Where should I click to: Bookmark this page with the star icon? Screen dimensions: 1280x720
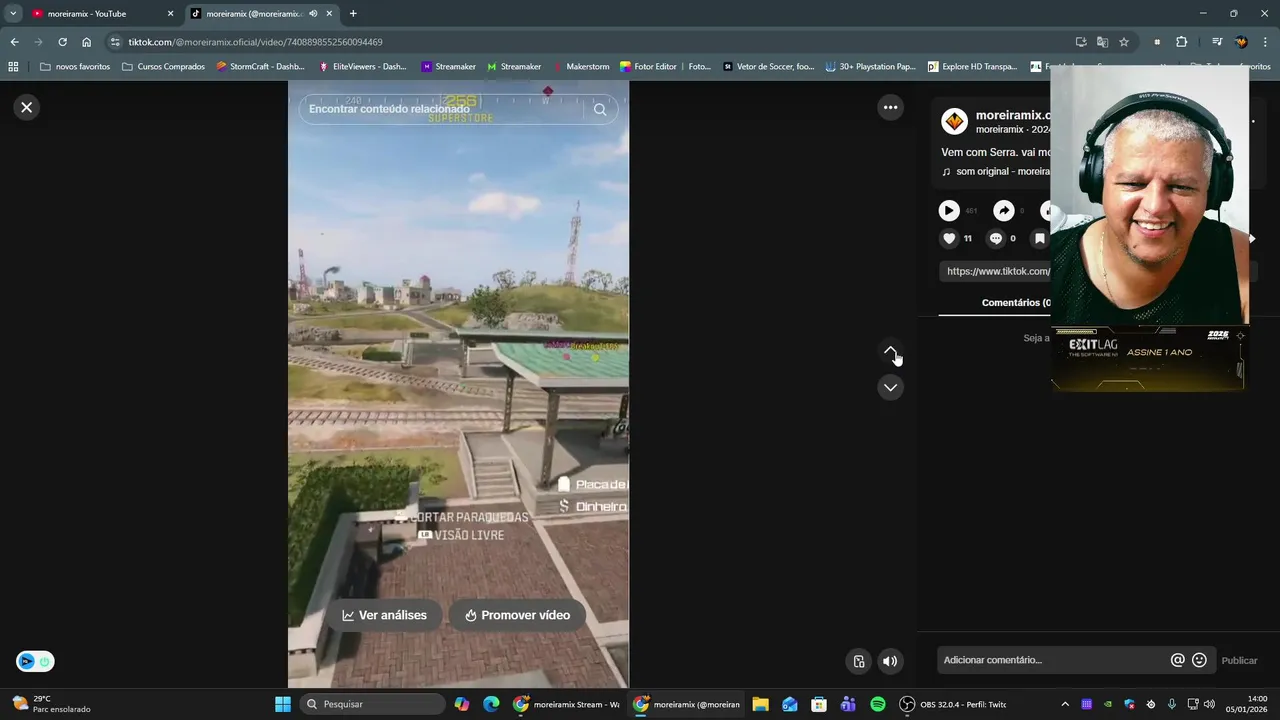(x=1124, y=42)
